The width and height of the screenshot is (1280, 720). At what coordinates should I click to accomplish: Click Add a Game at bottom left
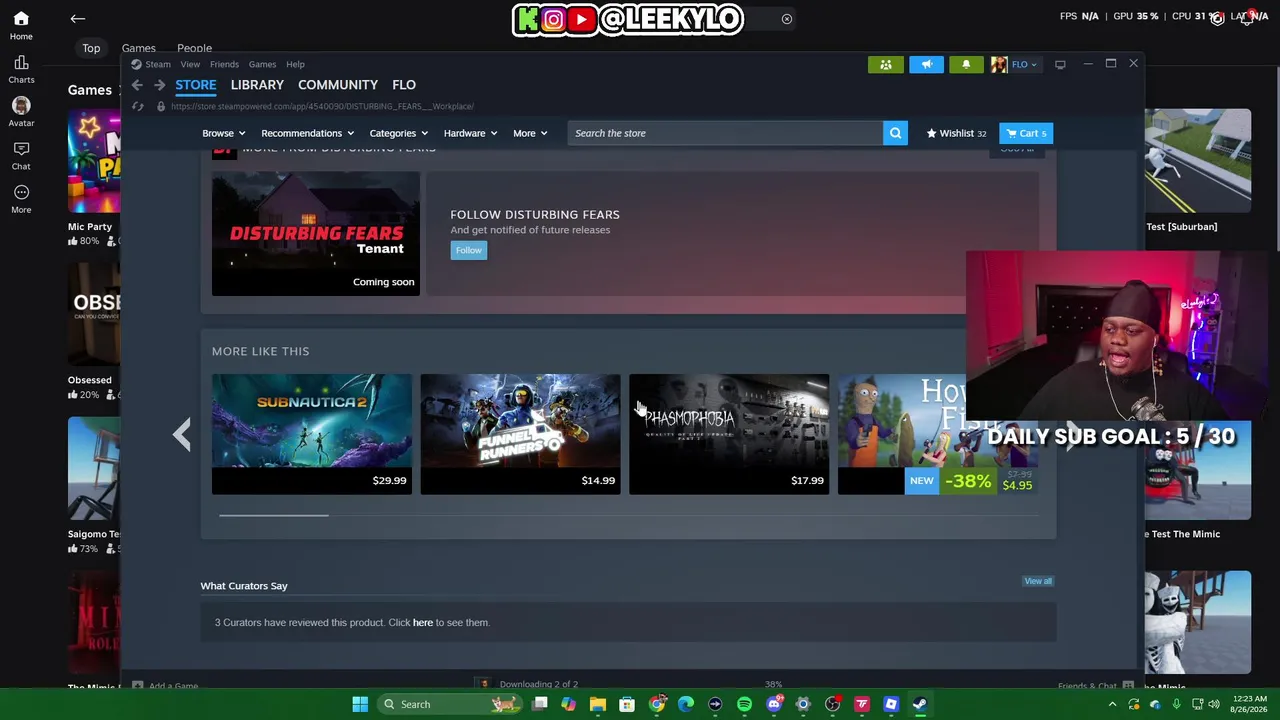click(x=166, y=686)
